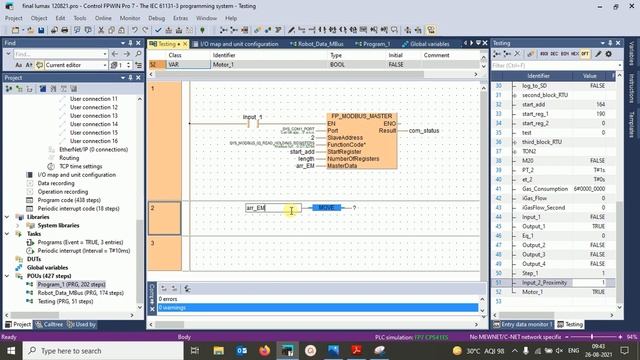640x360 pixels.
Task: Click the arr_EM input field in network 2
Action: point(273,208)
